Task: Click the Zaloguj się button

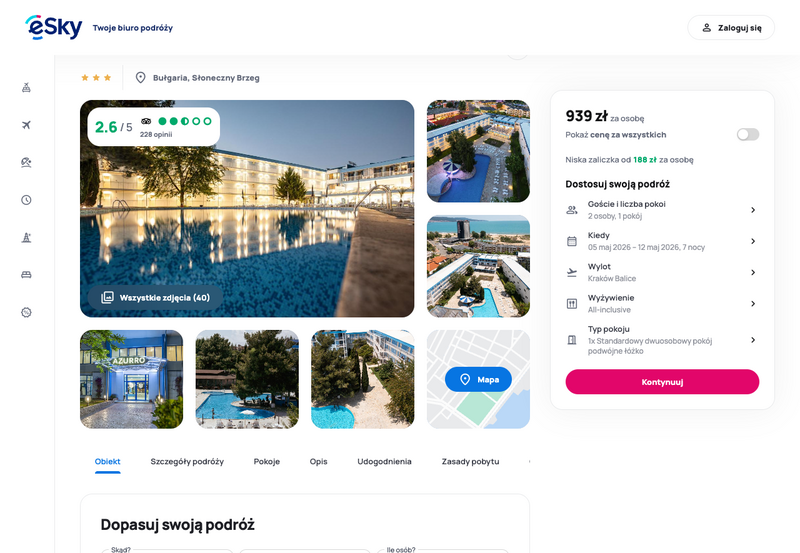Action: click(x=731, y=28)
